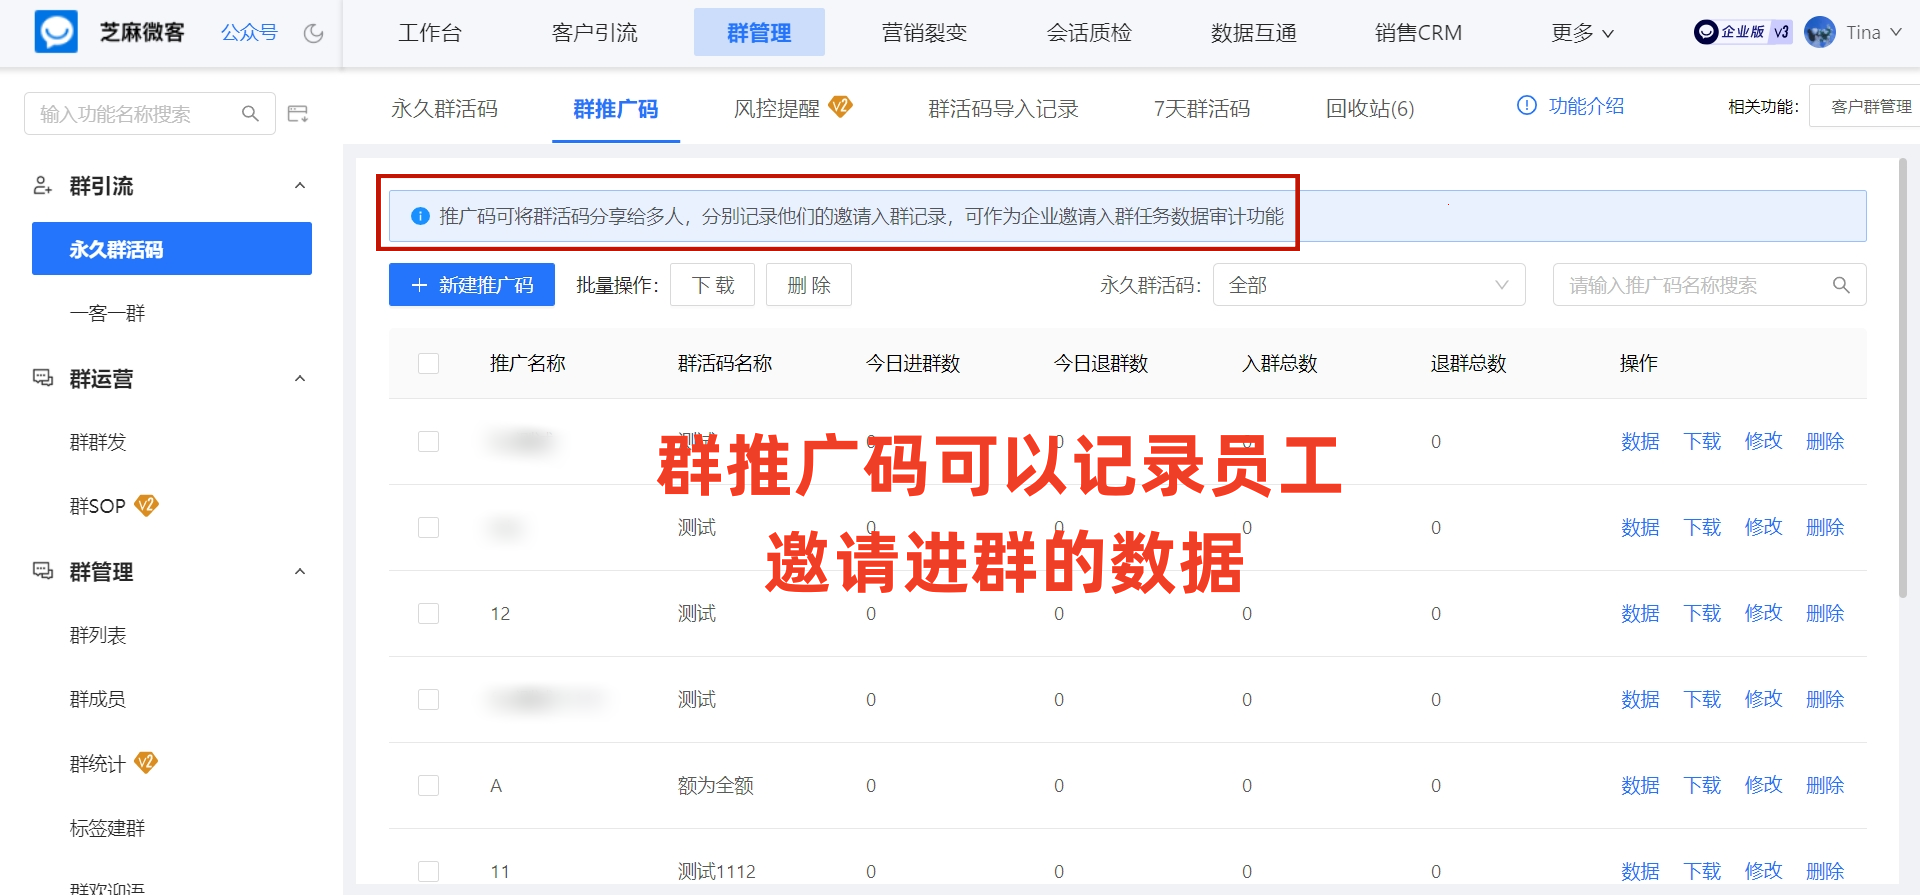Click the V2 badge next to 群SOP

click(146, 505)
